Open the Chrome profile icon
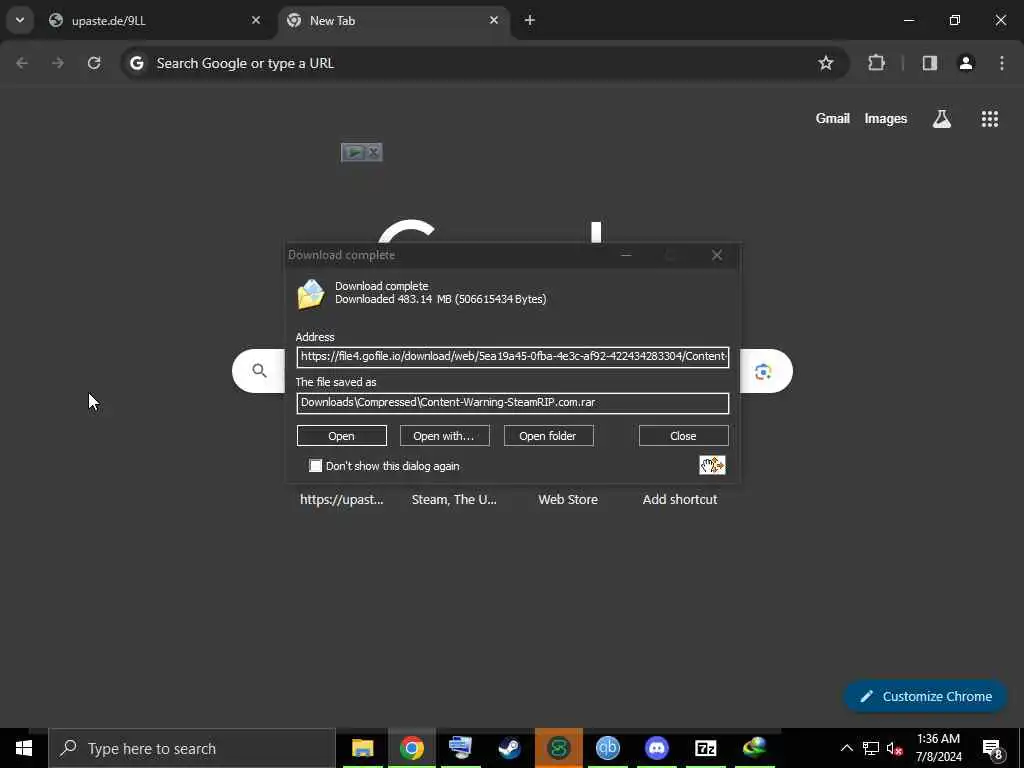Viewport: 1024px width, 768px height. coord(966,63)
